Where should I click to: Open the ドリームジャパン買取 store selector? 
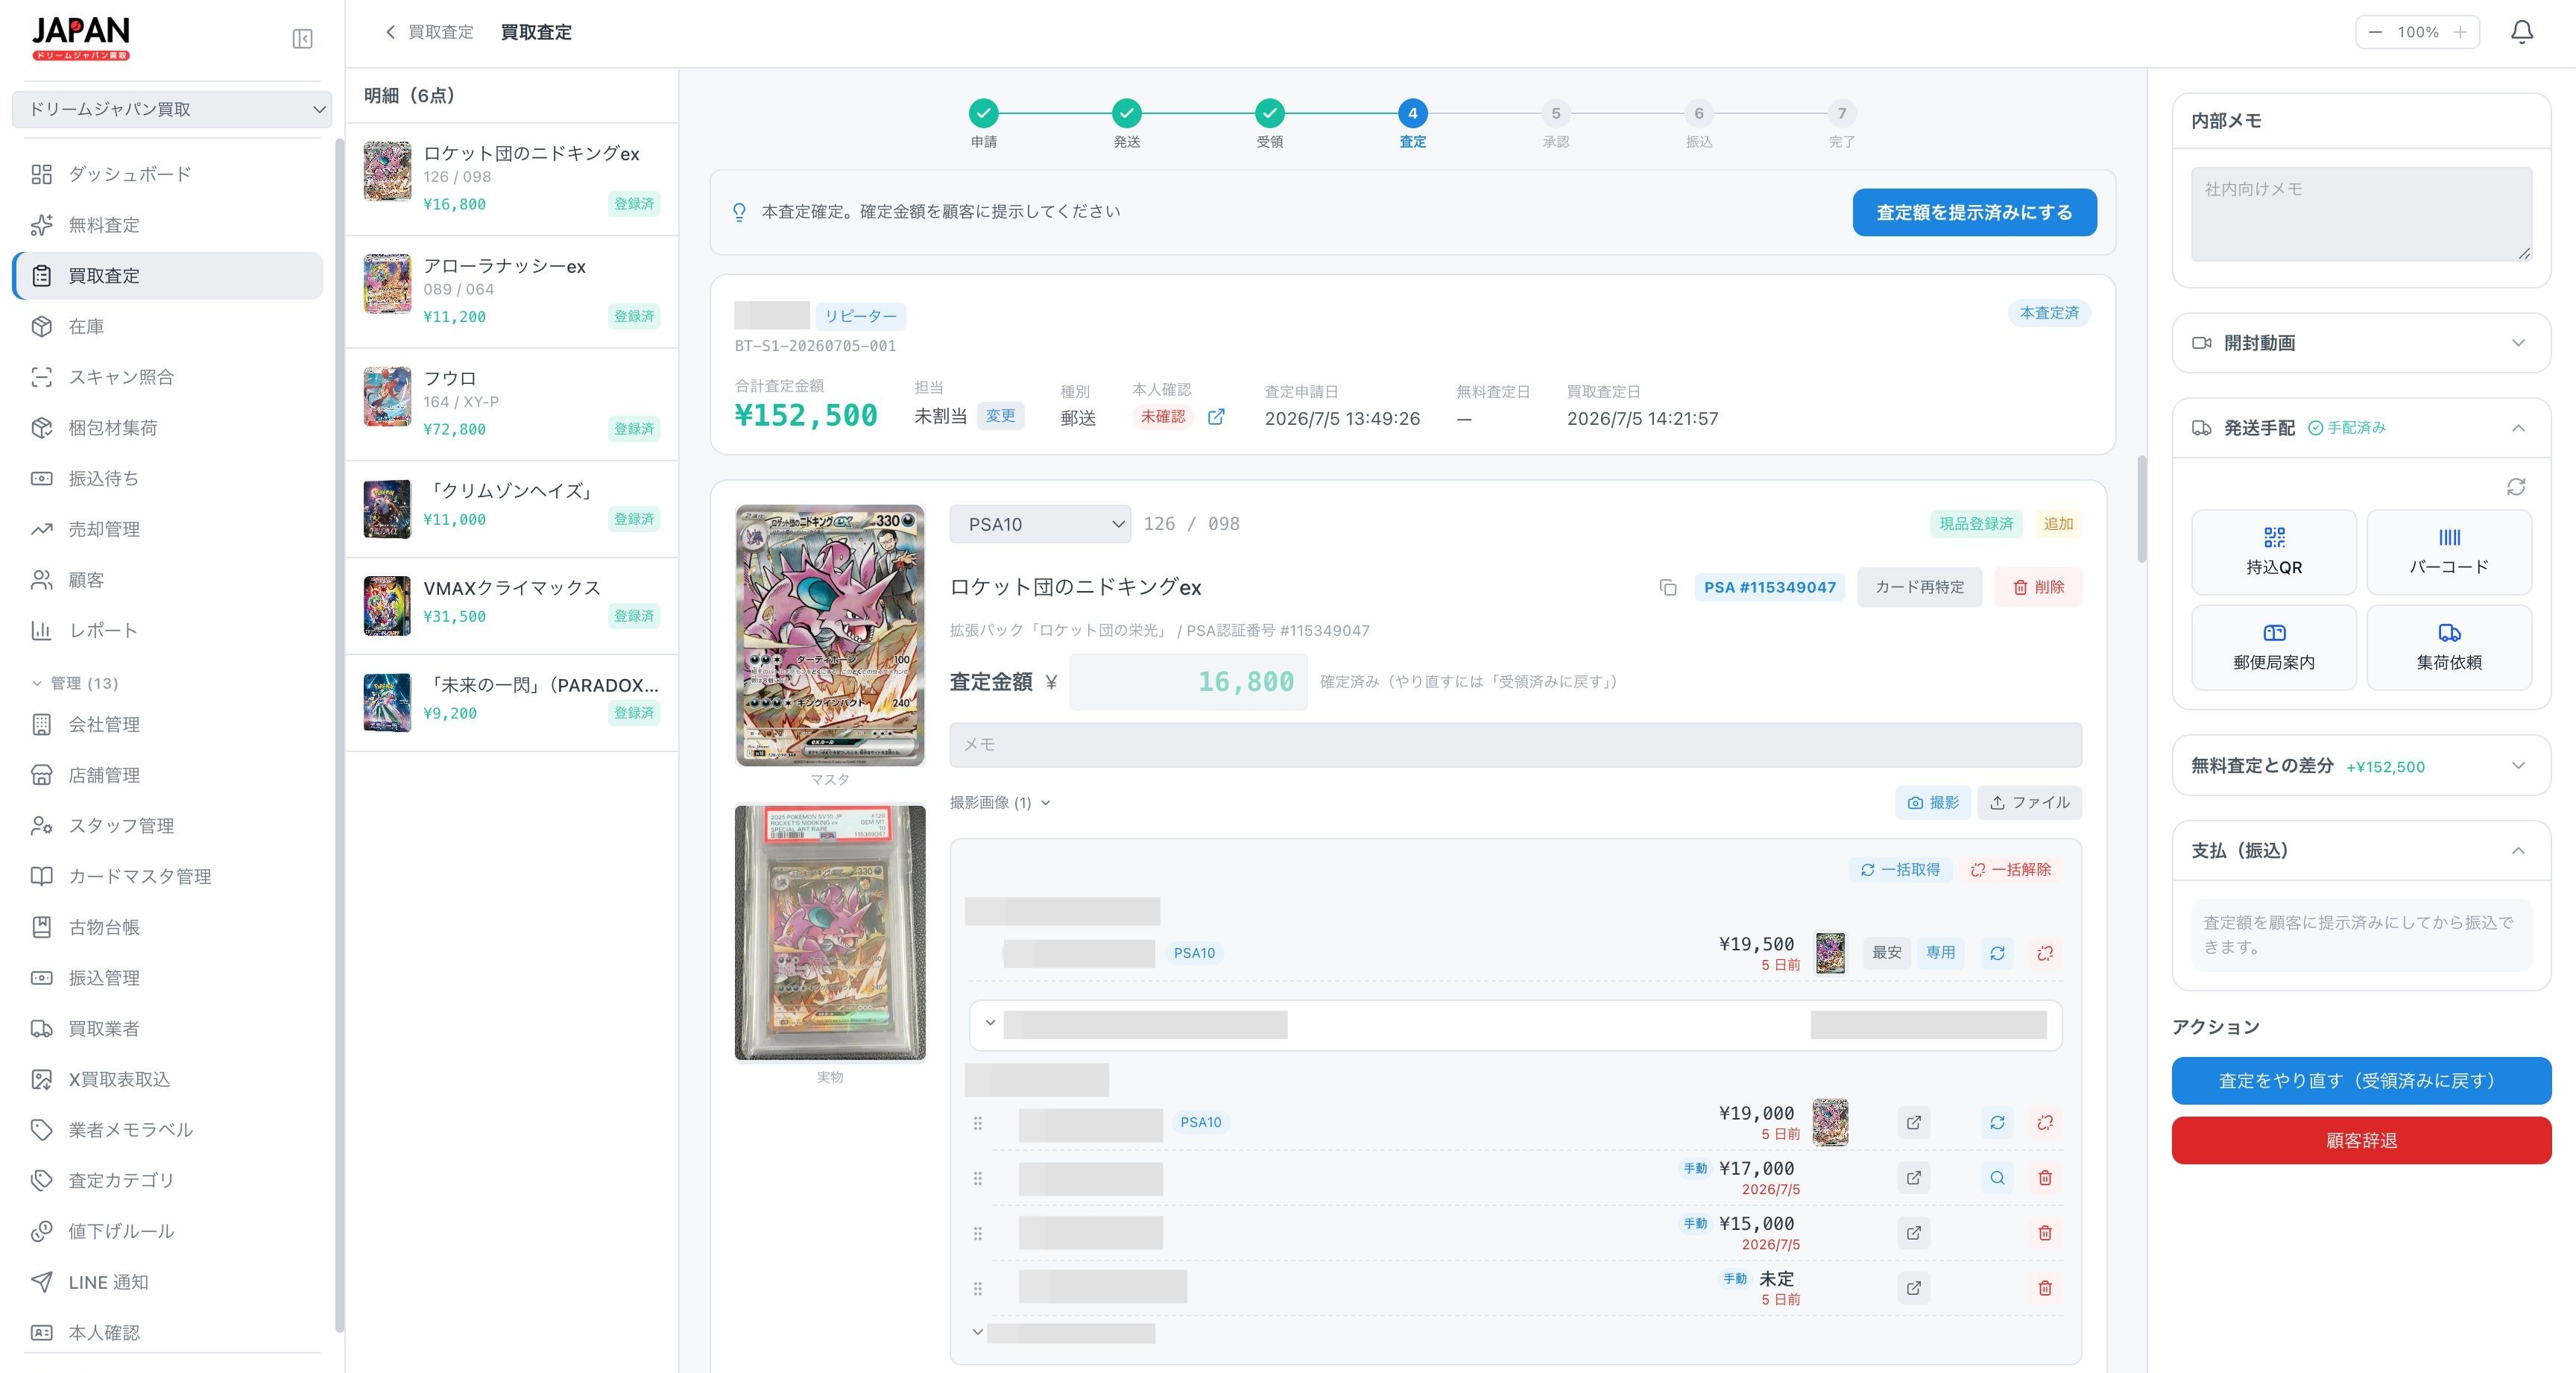[x=172, y=109]
